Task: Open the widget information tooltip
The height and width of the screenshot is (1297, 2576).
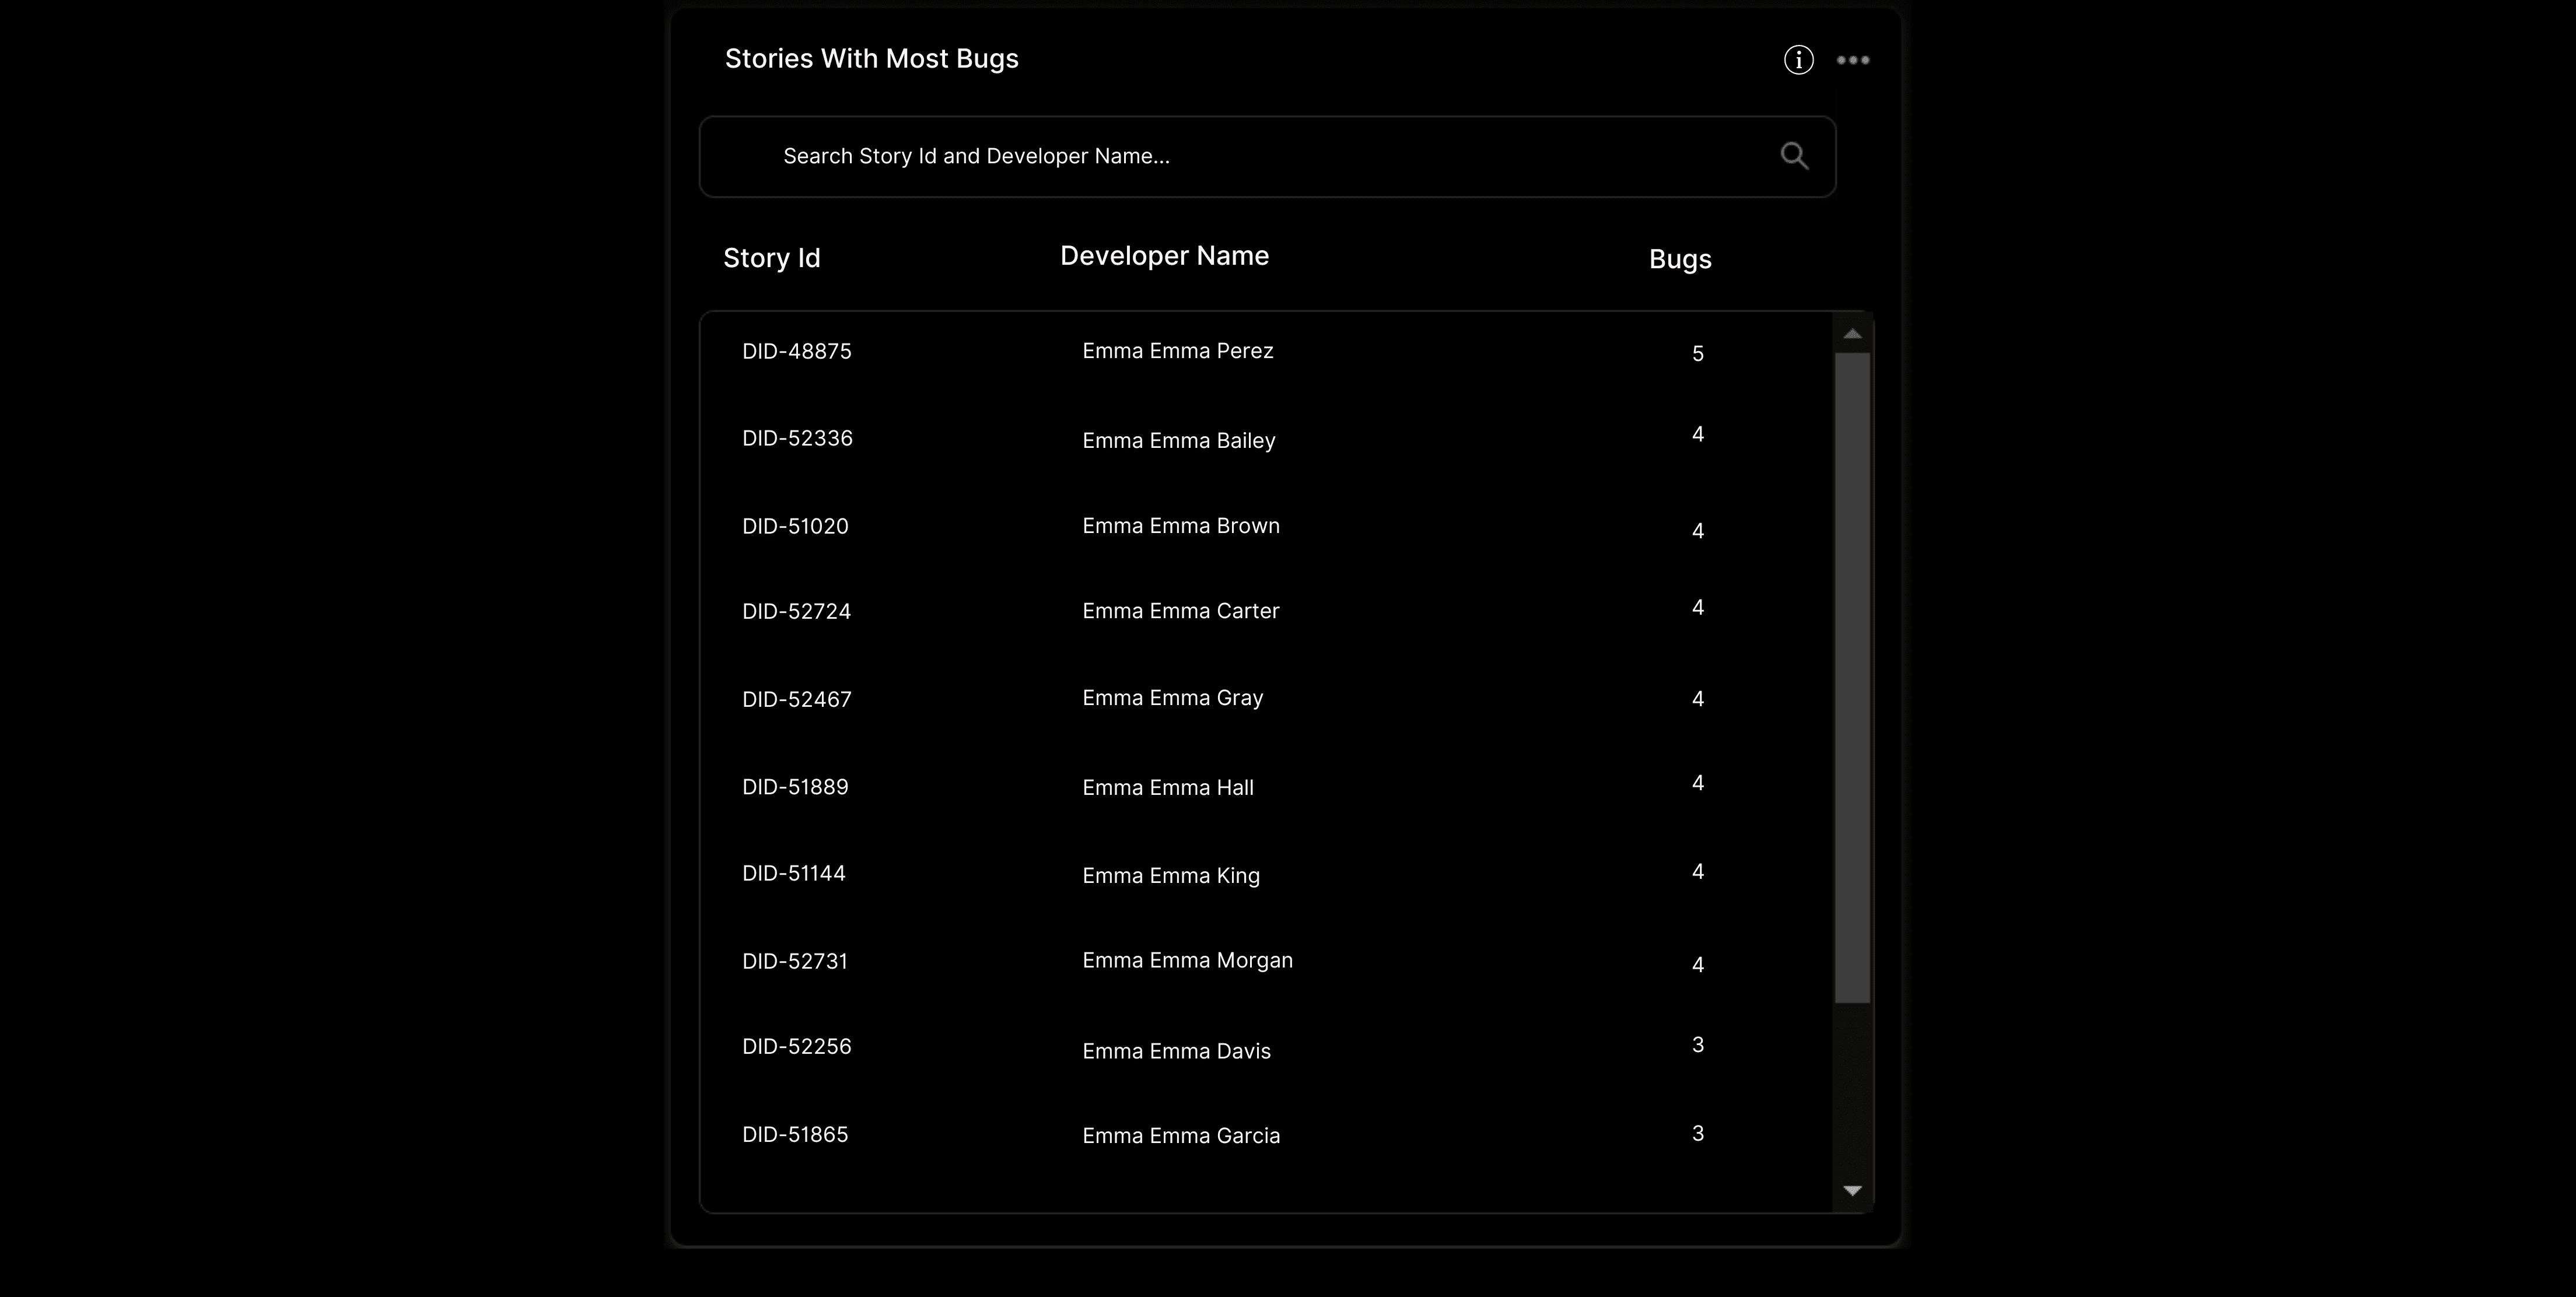Action: 1797,59
